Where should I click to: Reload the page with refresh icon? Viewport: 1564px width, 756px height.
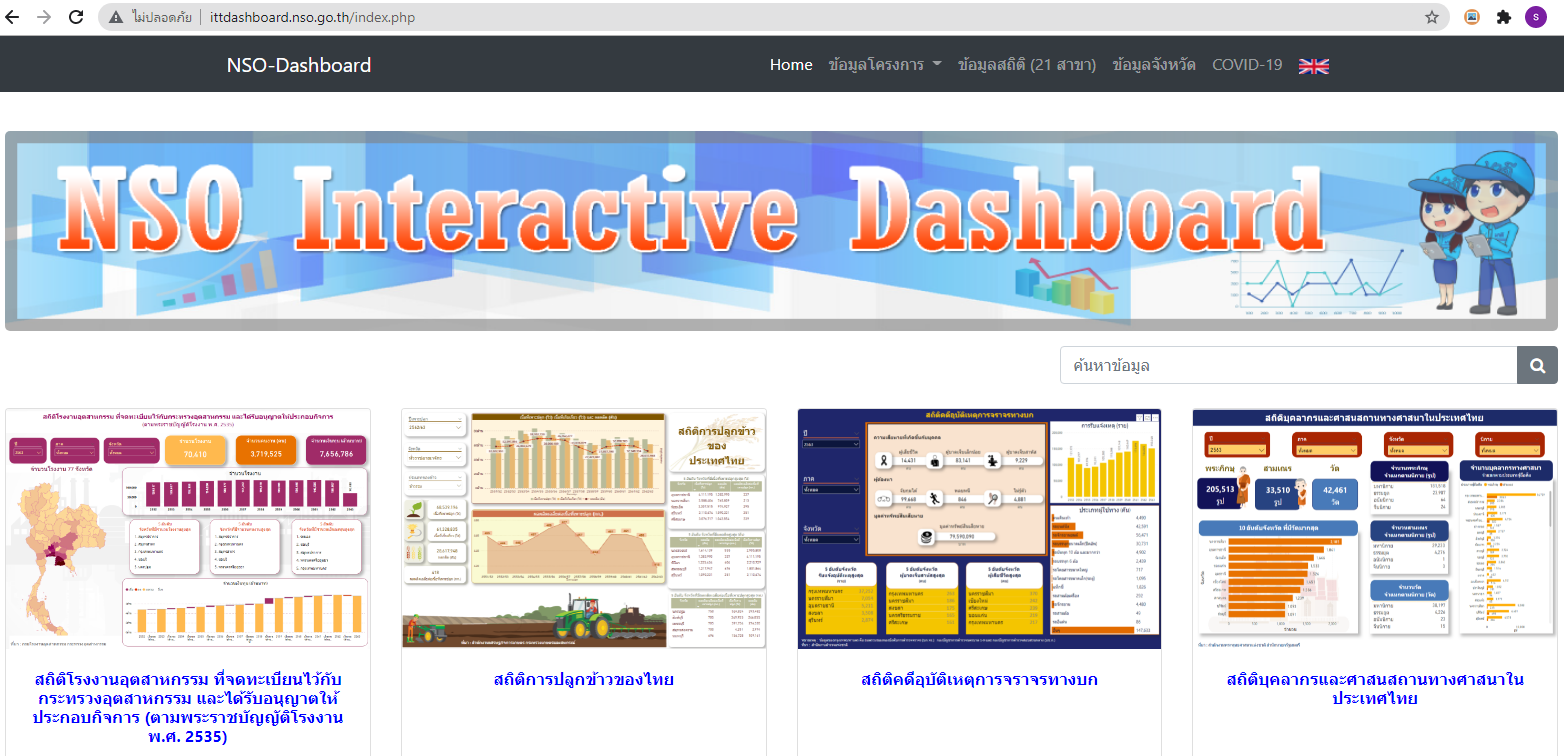coord(75,17)
